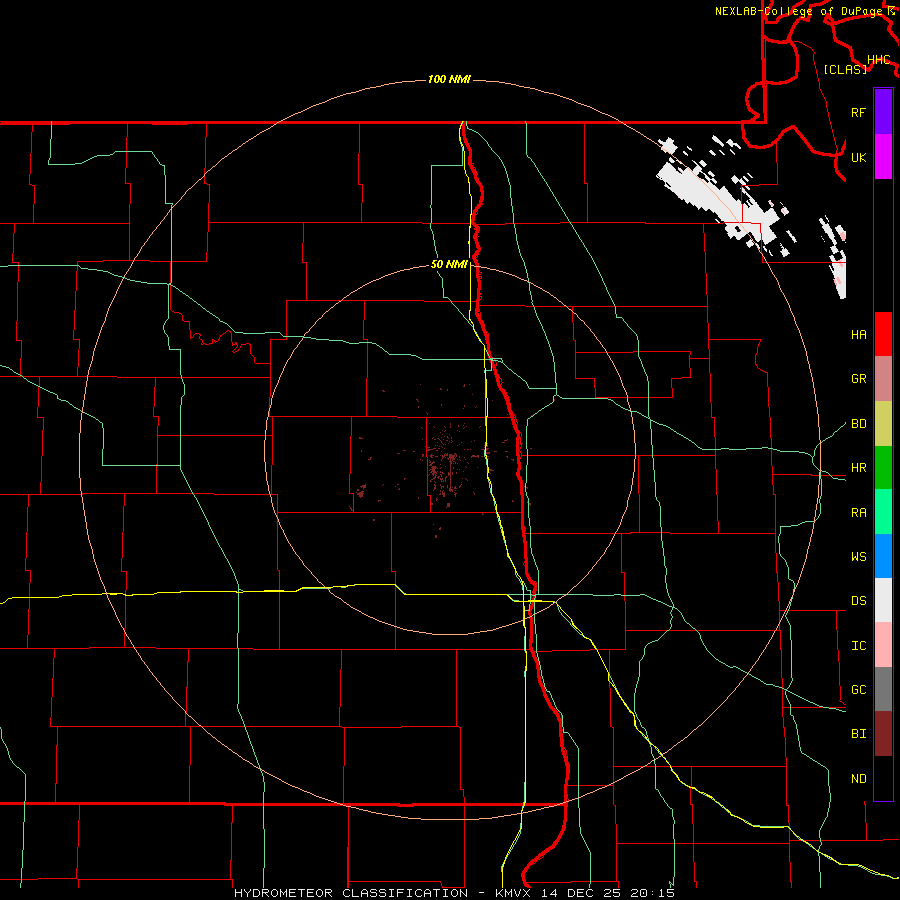900x900 pixels.
Task: Click the "GC" legend label
Action: (858, 690)
